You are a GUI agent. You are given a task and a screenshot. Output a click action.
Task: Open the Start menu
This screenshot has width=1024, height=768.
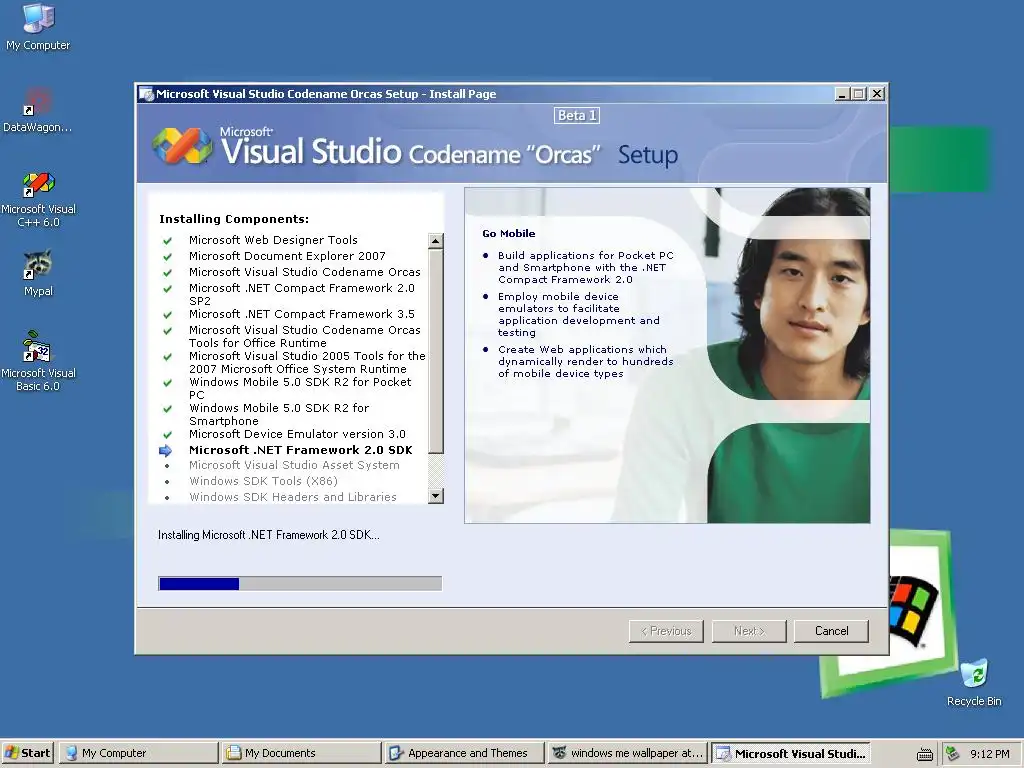(x=27, y=753)
